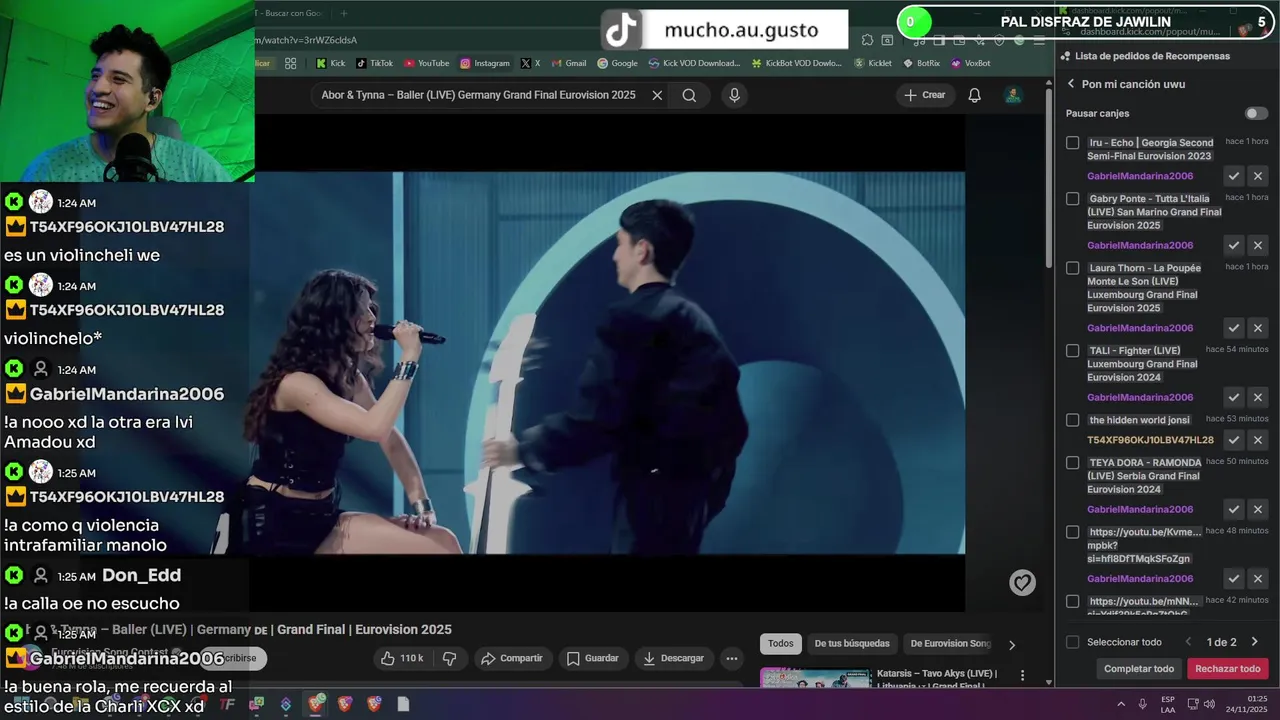Viewport: 1280px width, 720px height.
Task: Accept the TEYA DORA - RAMONDA request
Action: point(1234,509)
